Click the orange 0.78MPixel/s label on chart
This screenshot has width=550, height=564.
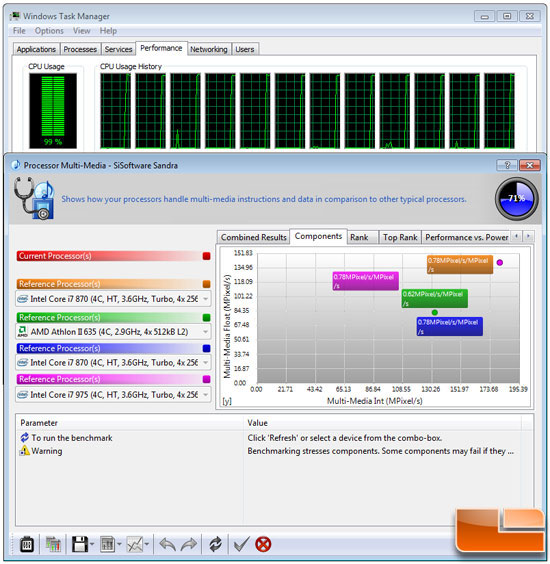coord(460,265)
